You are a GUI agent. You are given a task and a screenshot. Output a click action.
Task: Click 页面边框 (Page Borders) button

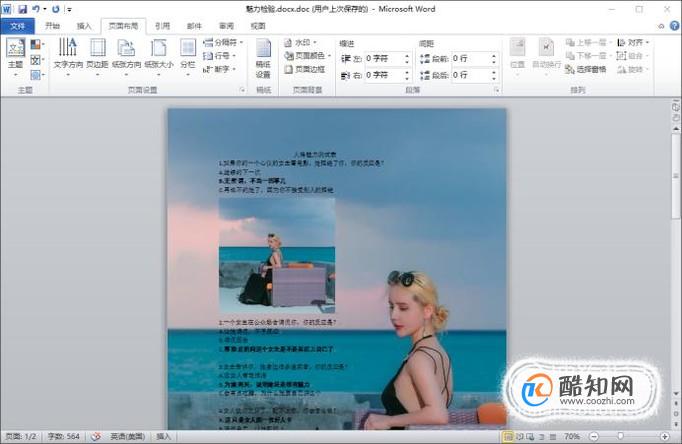click(305, 69)
